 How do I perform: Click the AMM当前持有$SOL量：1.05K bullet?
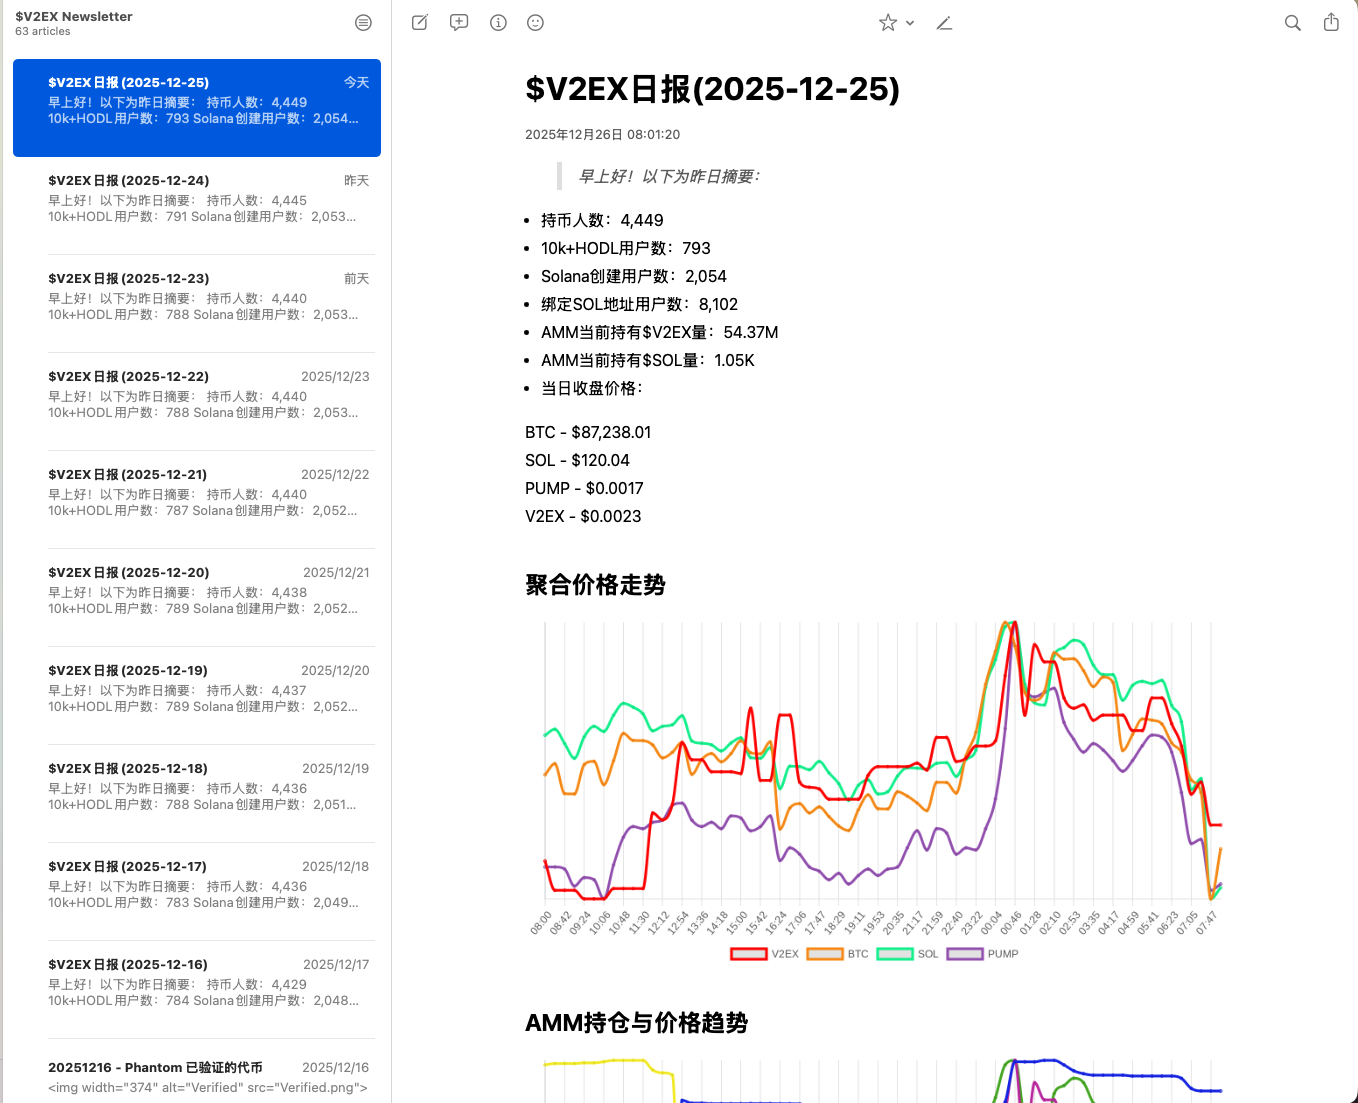(648, 360)
